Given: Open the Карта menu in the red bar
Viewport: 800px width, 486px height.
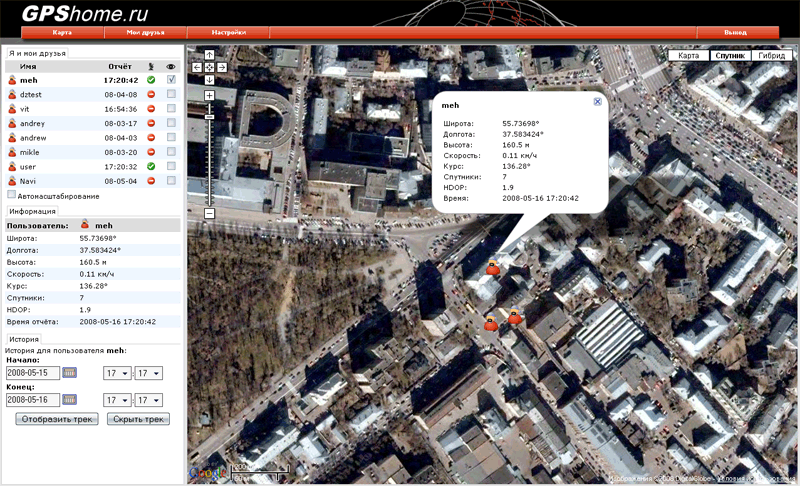Looking at the screenshot, I should [x=62, y=32].
